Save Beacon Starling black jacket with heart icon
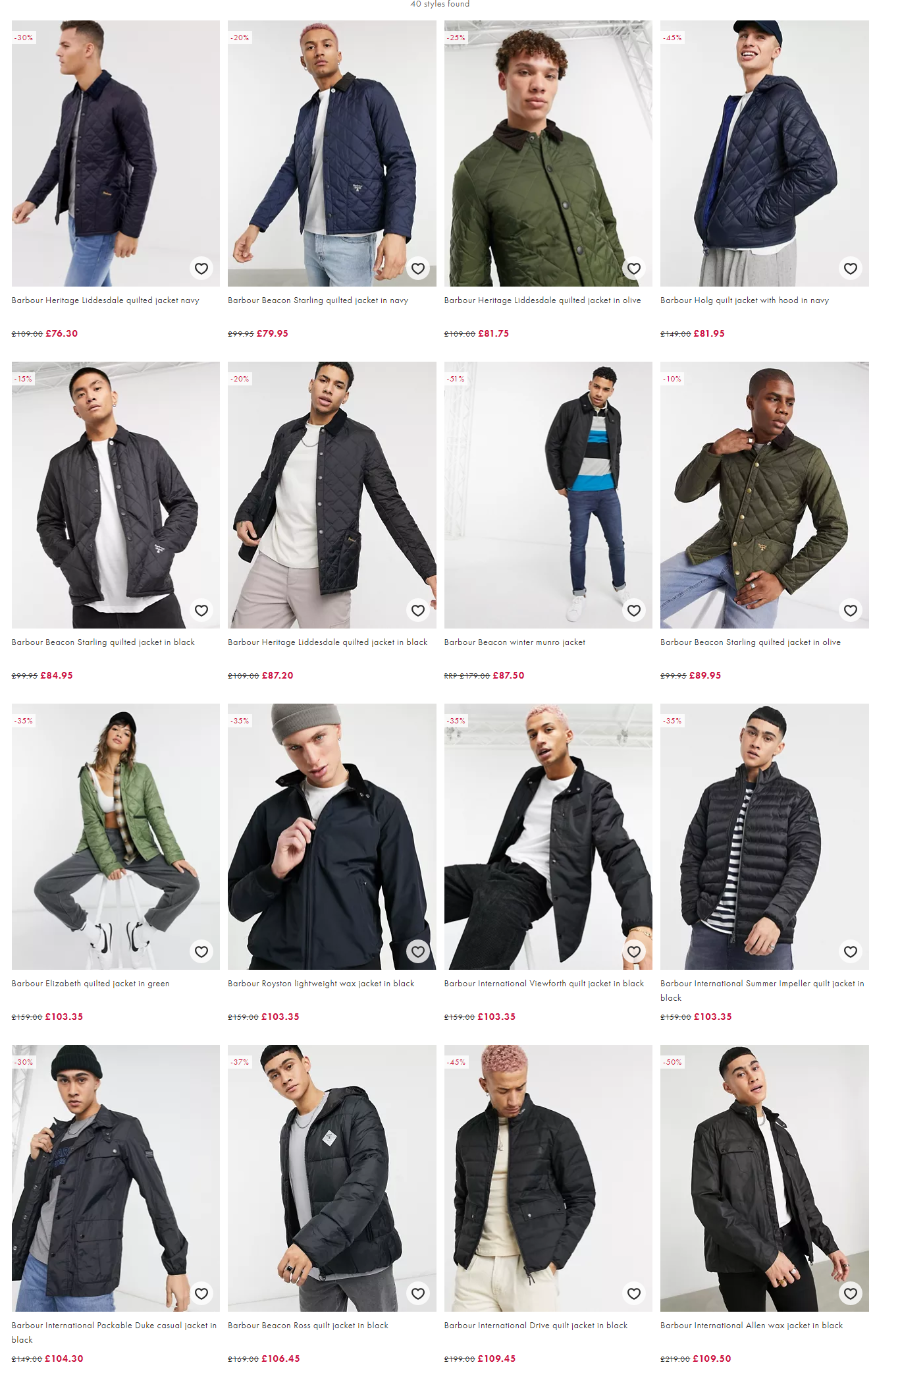The height and width of the screenshot is (1373, 900). click(202, 610)
